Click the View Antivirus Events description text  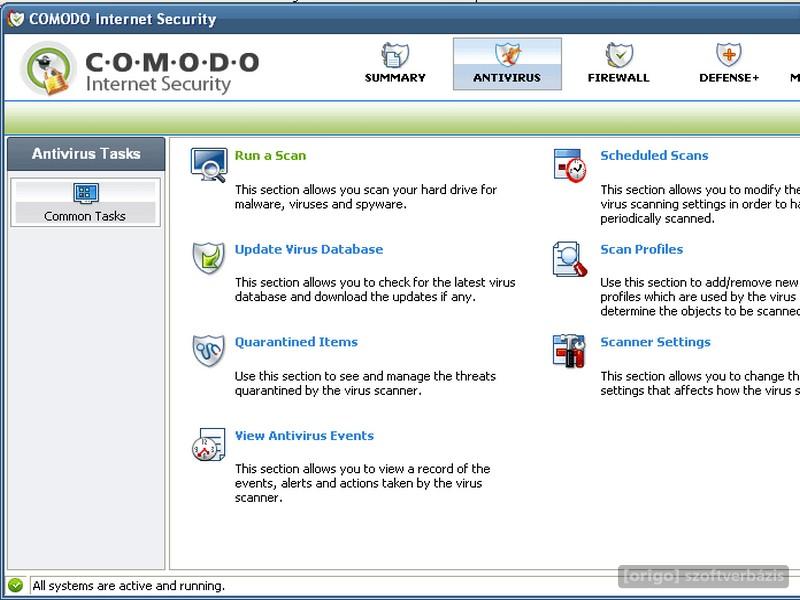pyautogui.click(x=362, y=483)
